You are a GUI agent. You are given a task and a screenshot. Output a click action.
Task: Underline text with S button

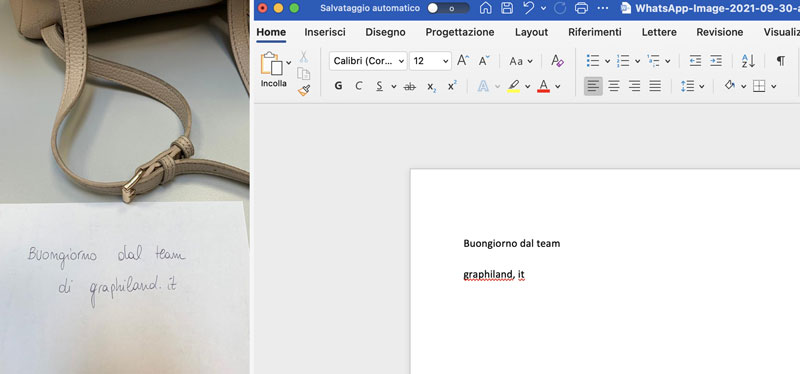pos(379,86)
